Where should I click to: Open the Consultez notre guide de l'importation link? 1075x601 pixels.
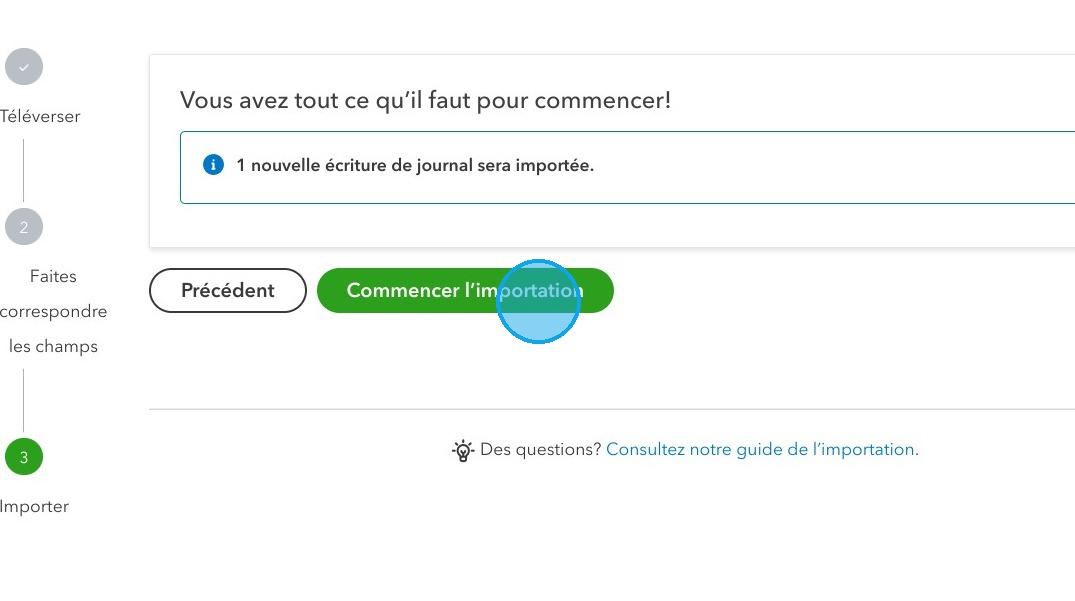tap(762, 450)
